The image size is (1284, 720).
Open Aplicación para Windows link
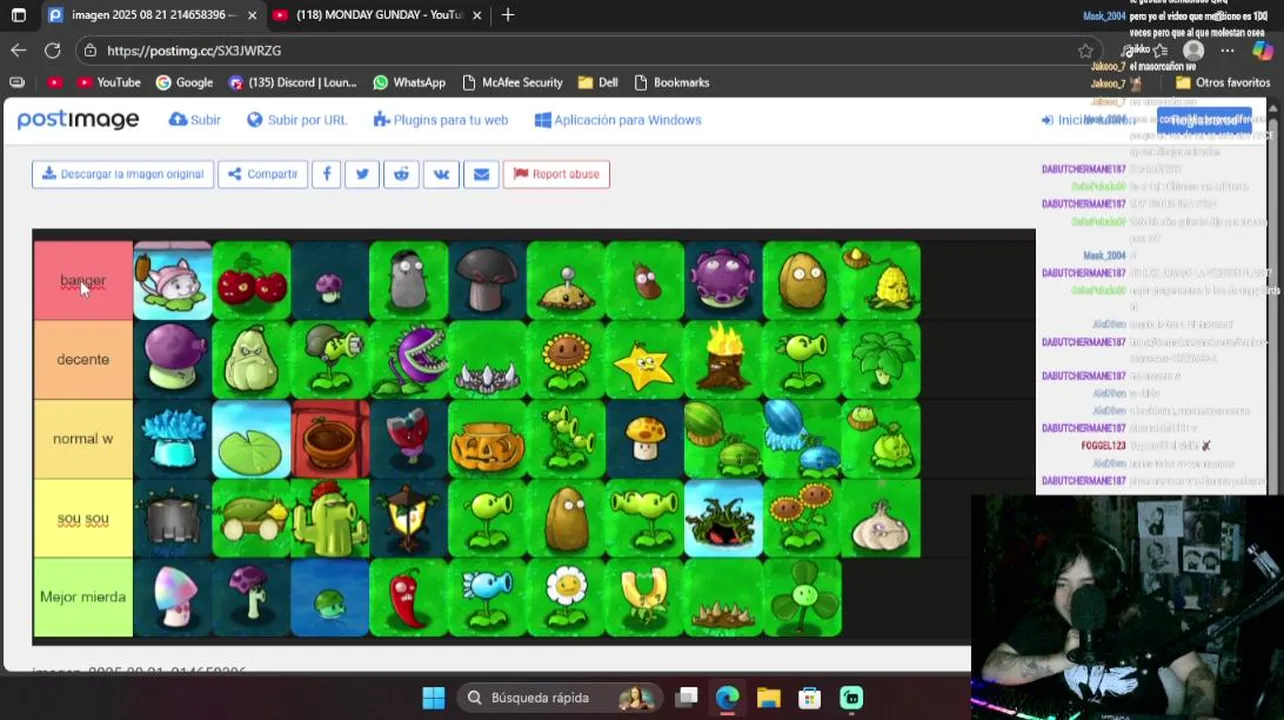pyautogui.click(x=618, y=120)
